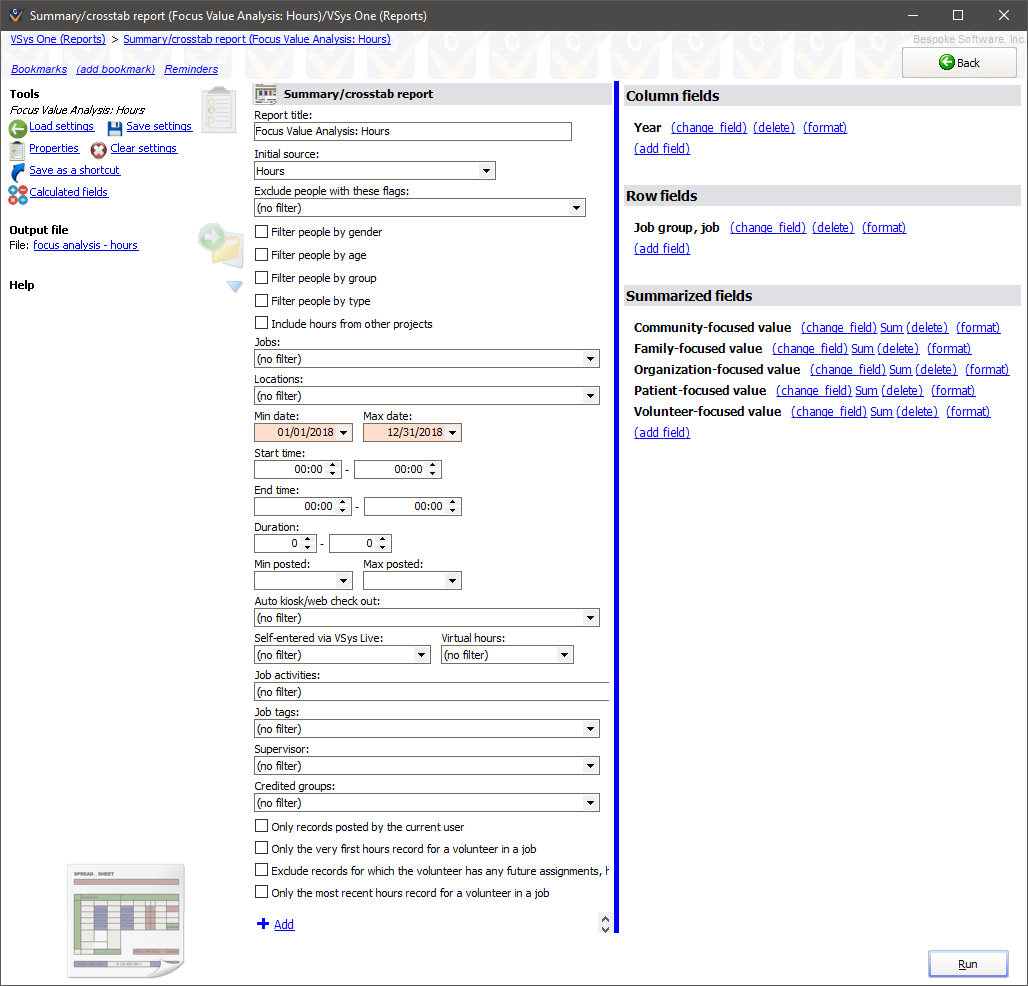The height and width of the screenshot is (986, 1028).
Task: Click the red Clear settings icon
Action: click(x=99, y=150)
